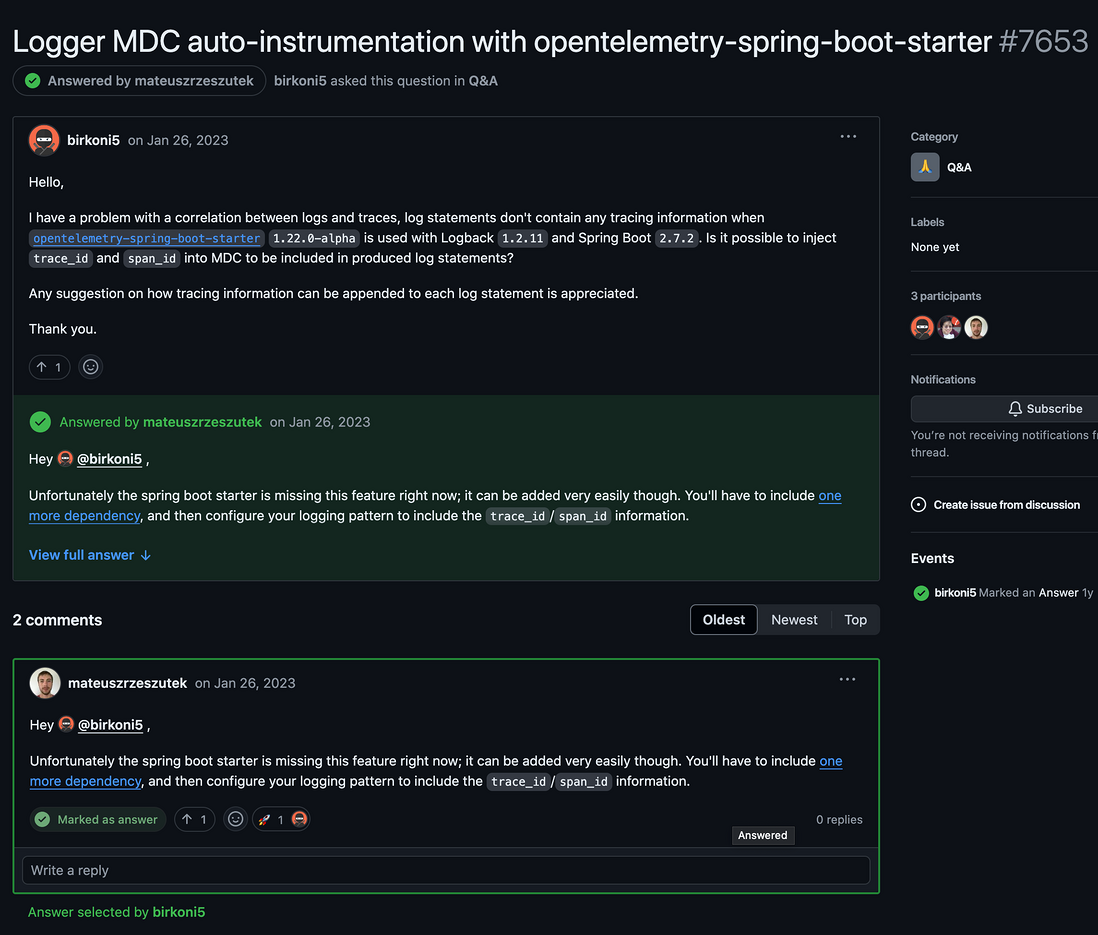Add emoji reaction to birkoni5's question
The image size is (1098, 935).
pyautogui.click(x=91, y=367)
